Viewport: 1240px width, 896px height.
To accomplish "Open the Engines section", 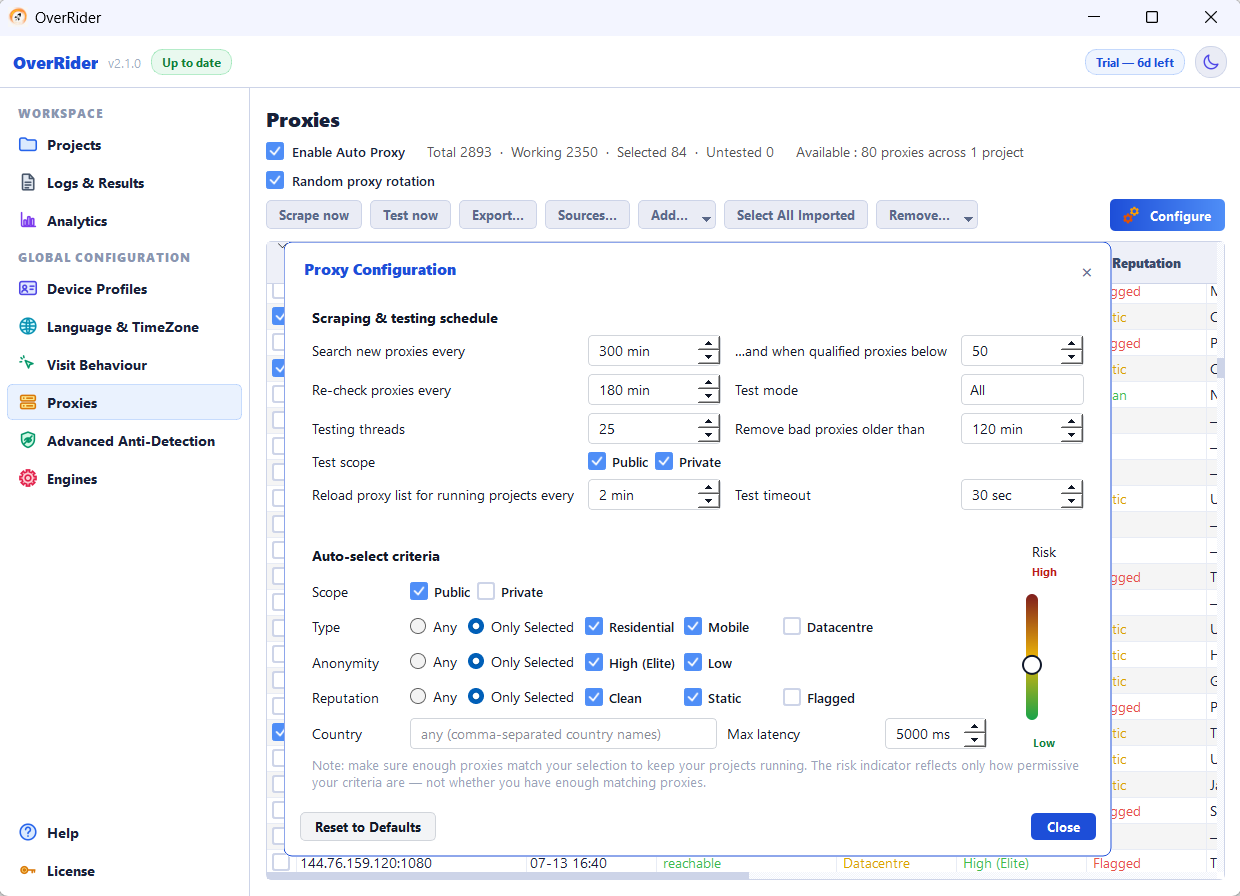I will click(124, 479).
